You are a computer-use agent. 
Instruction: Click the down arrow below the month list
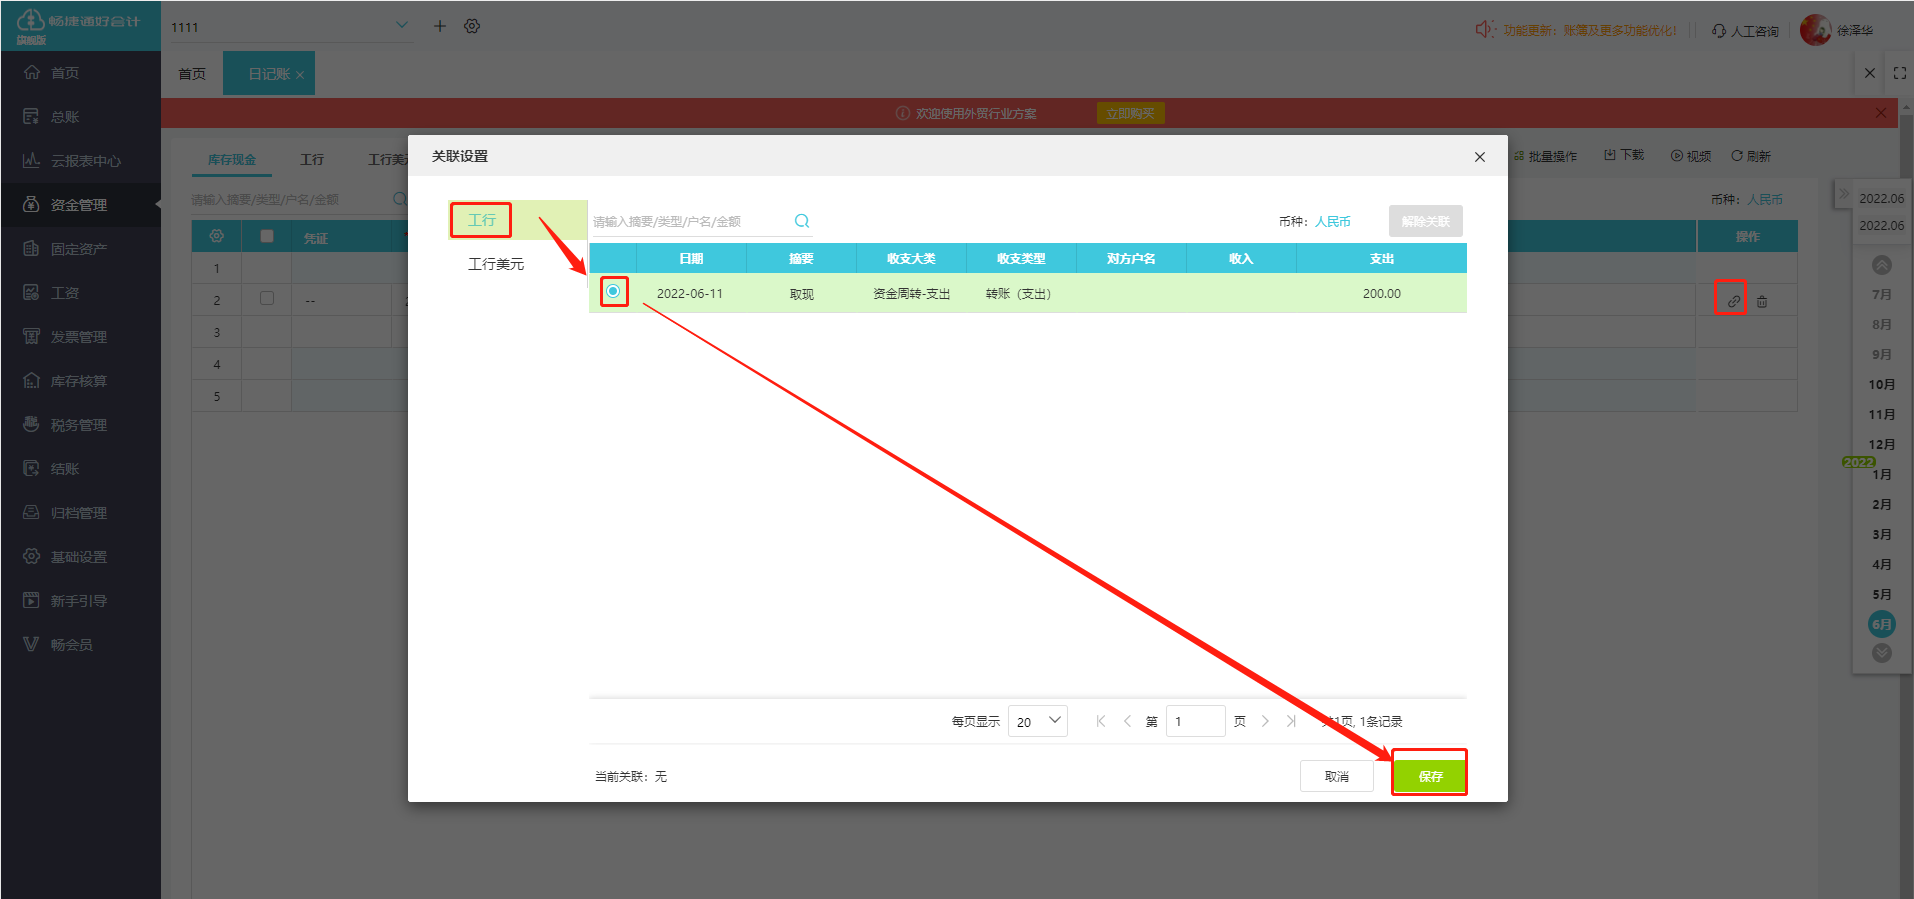[1882, 653]
